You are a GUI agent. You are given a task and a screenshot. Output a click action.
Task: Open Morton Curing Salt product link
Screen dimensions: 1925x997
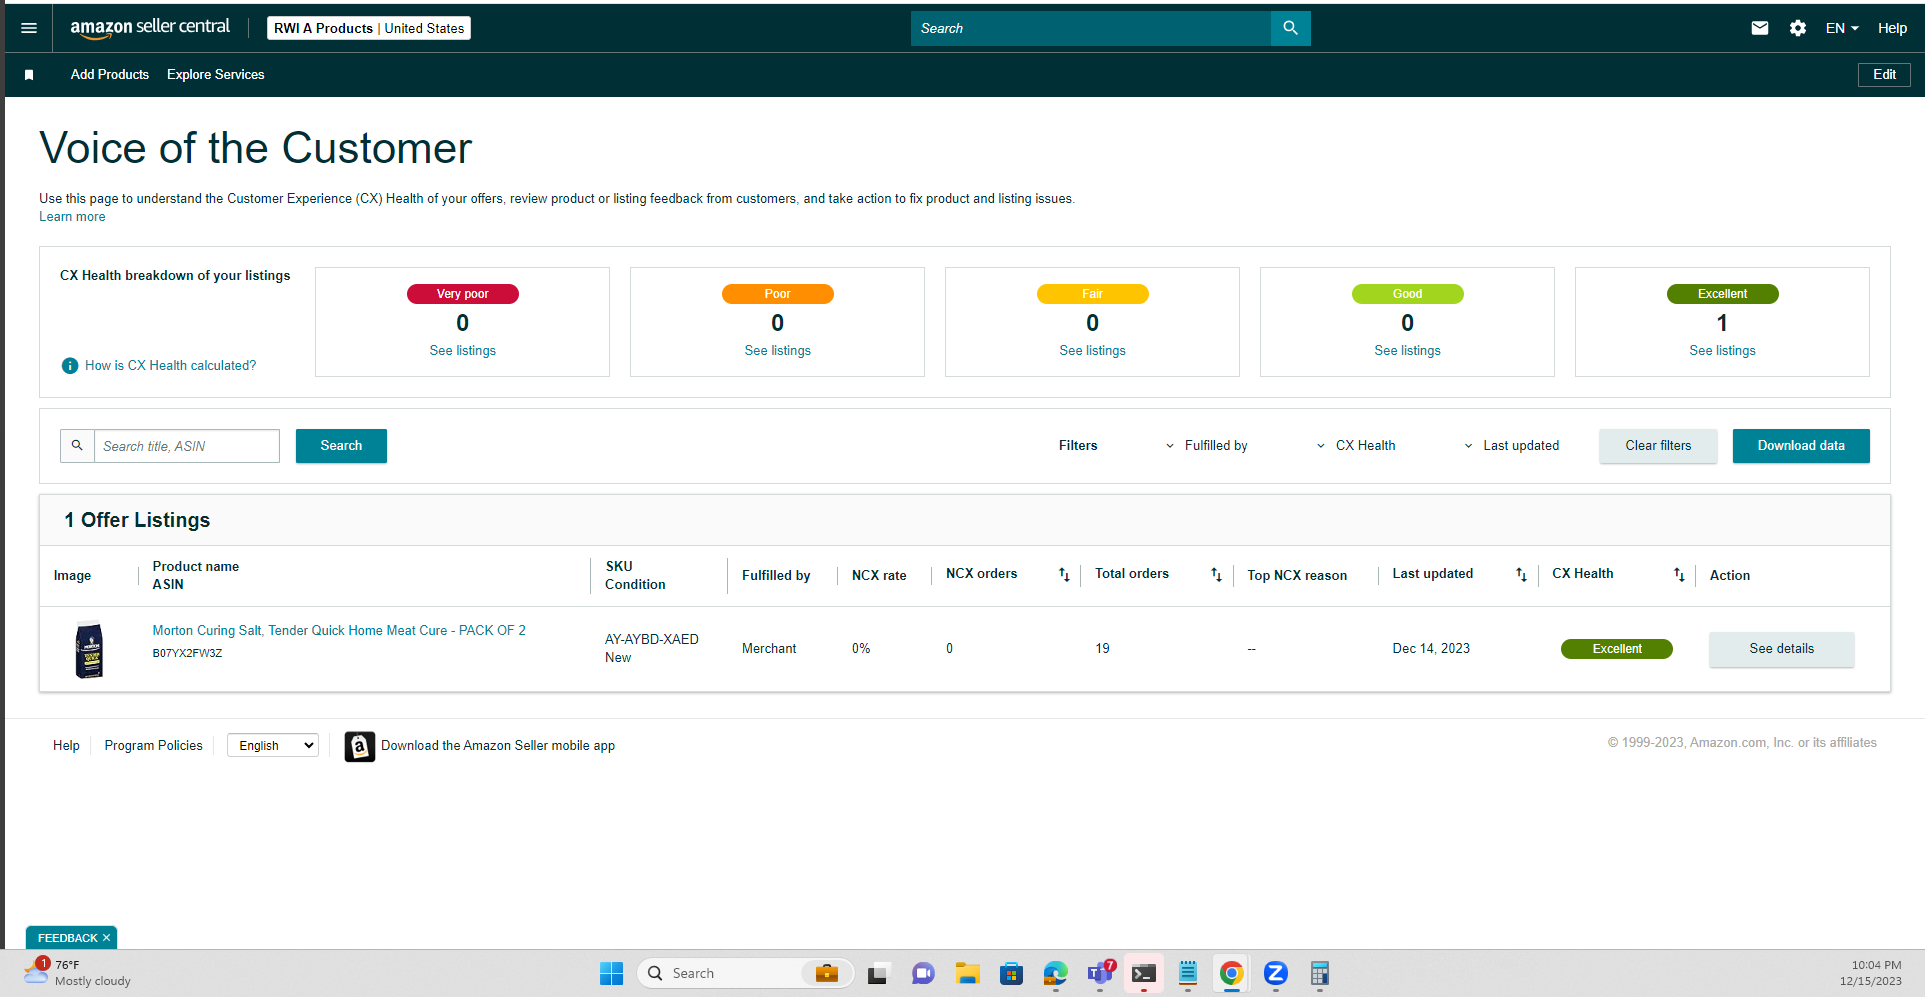pyautogui.click(x=339, y=631)
